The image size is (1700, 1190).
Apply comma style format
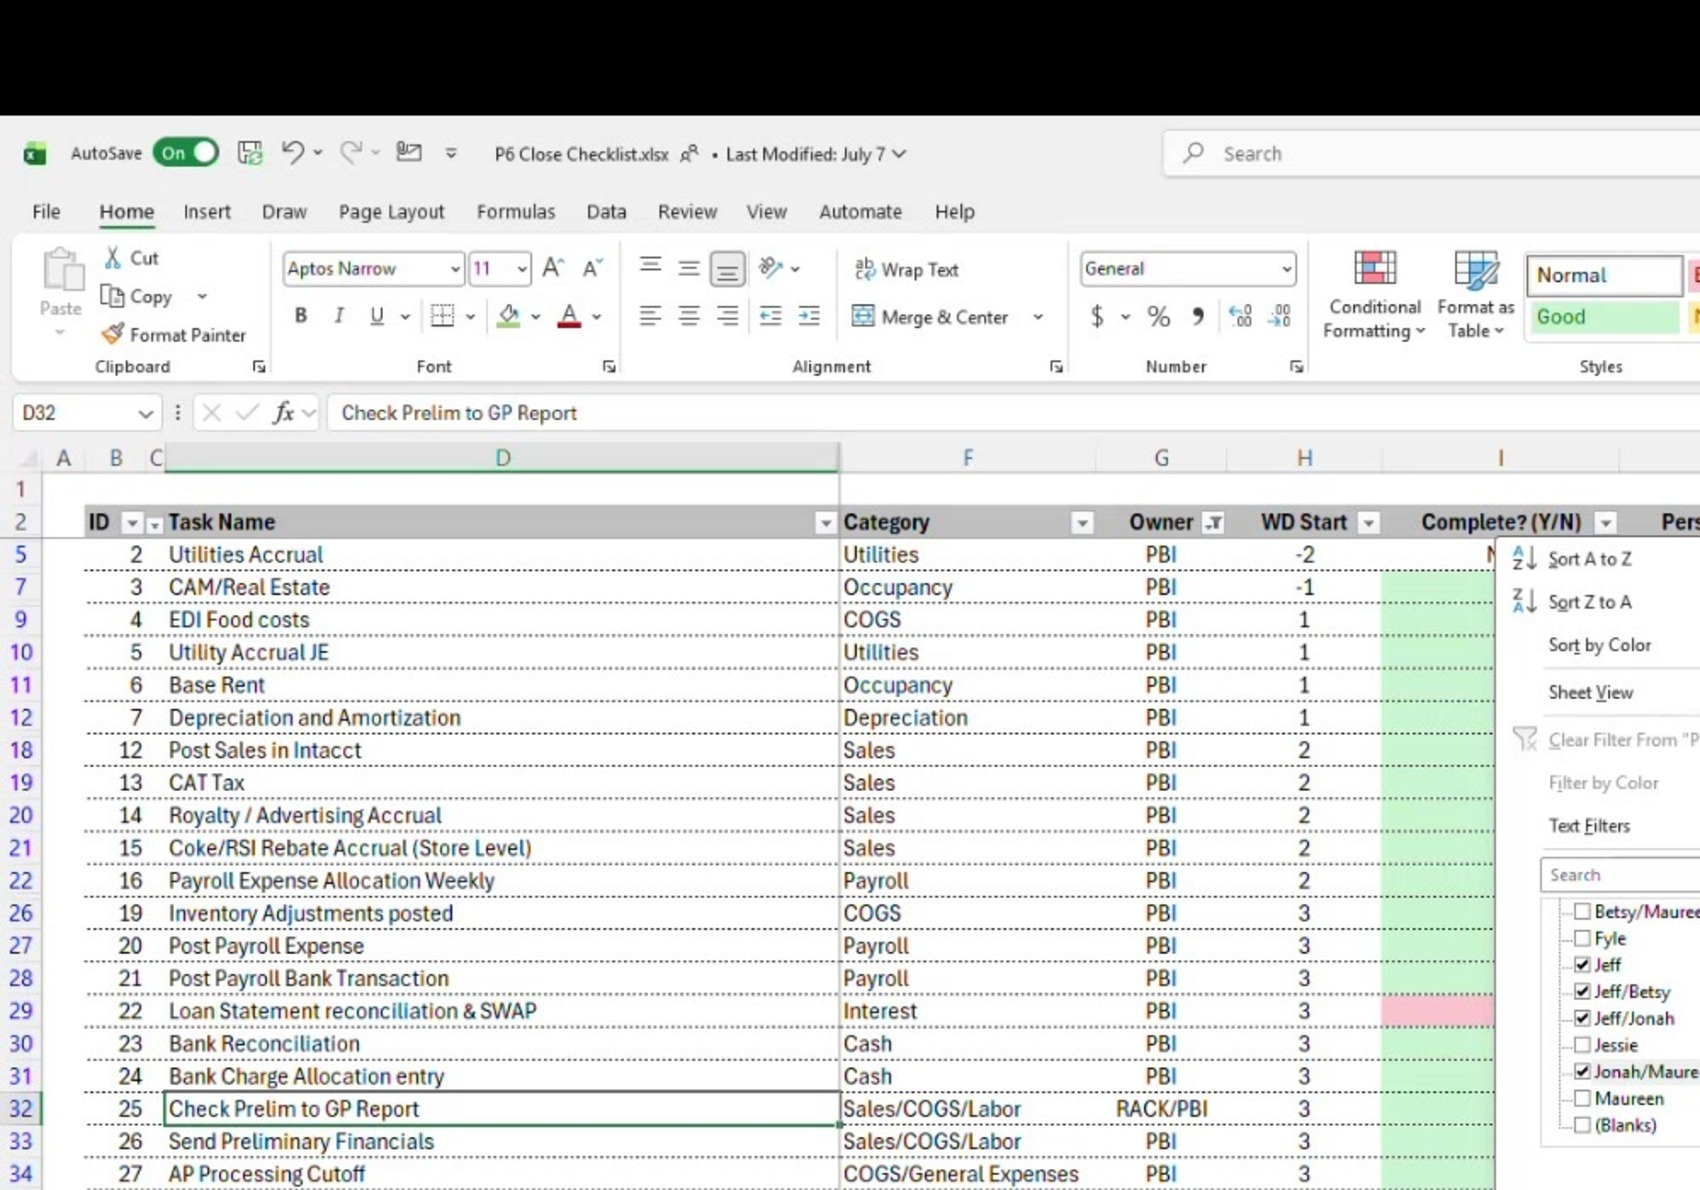(x=1197, y=317)
